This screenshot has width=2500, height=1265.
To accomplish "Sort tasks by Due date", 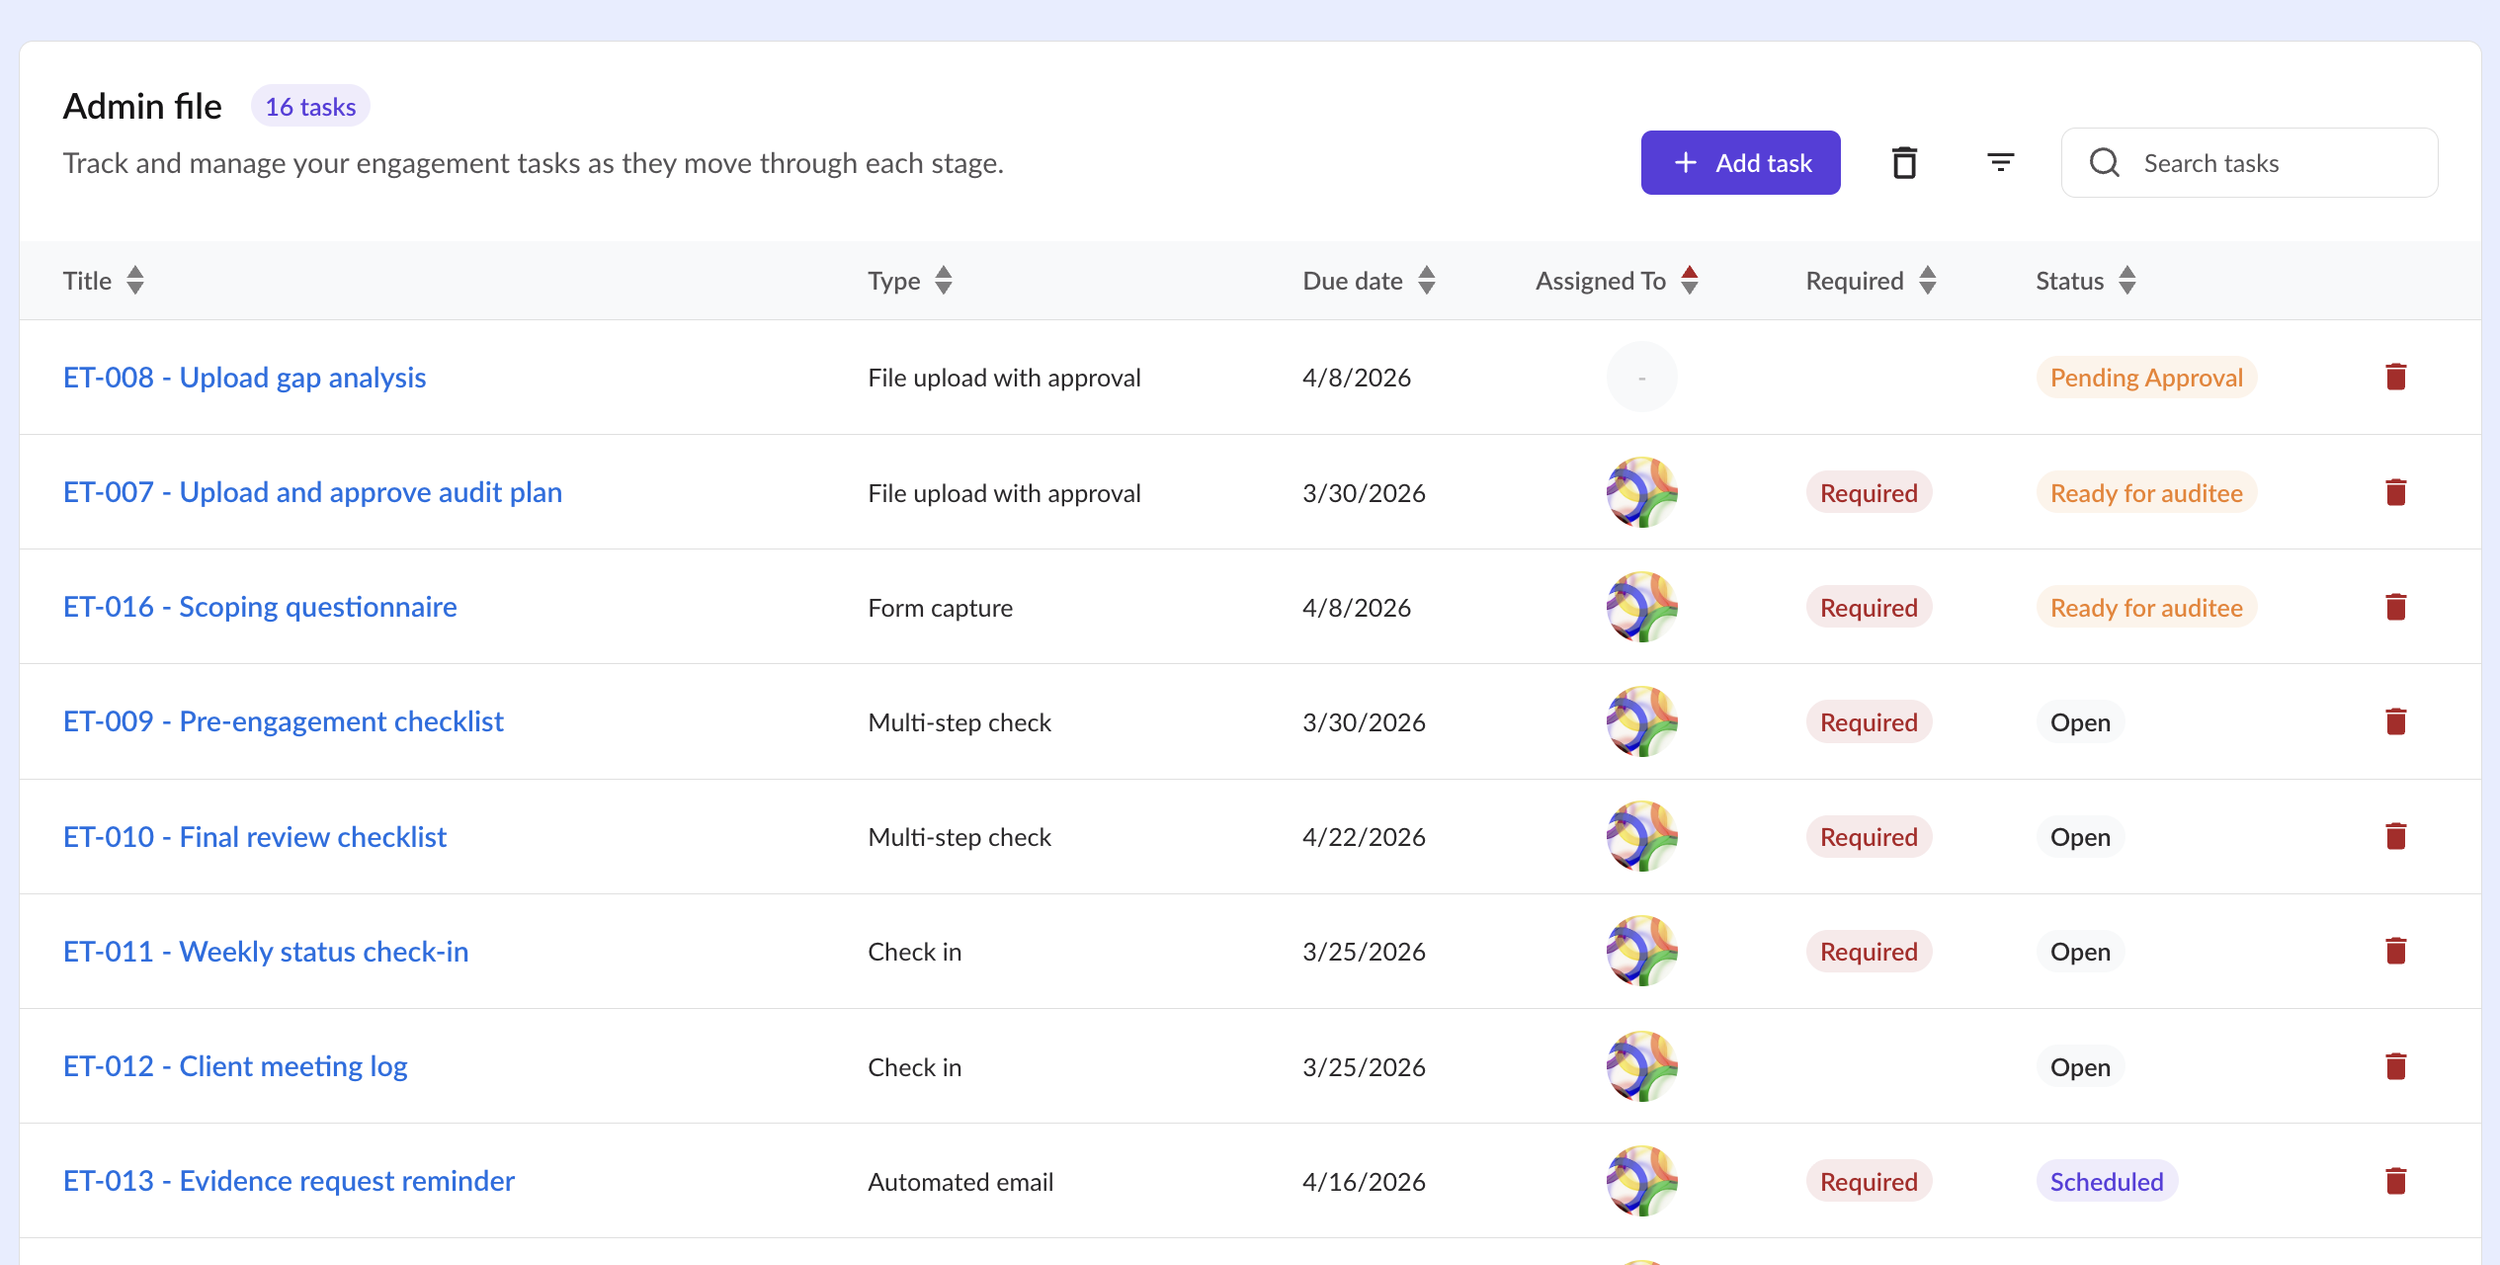I will coord(1426,281).
